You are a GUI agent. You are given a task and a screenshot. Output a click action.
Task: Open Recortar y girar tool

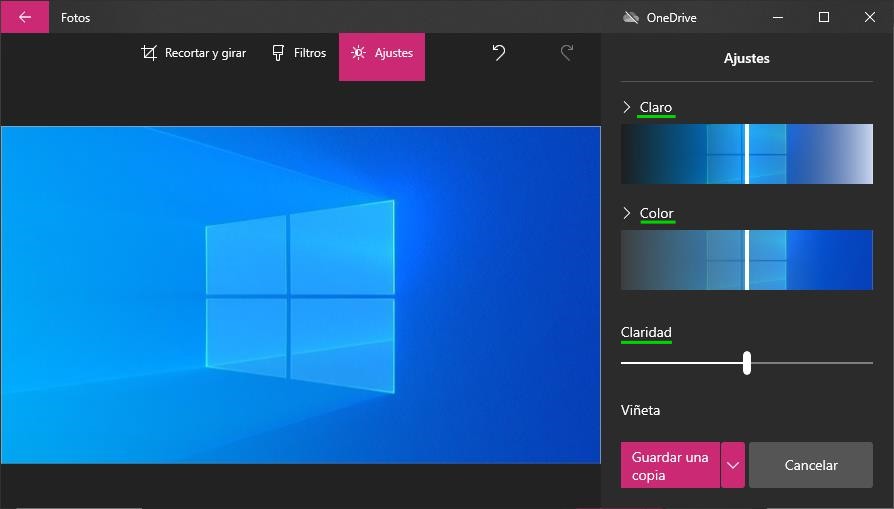[x=194, y=53]
